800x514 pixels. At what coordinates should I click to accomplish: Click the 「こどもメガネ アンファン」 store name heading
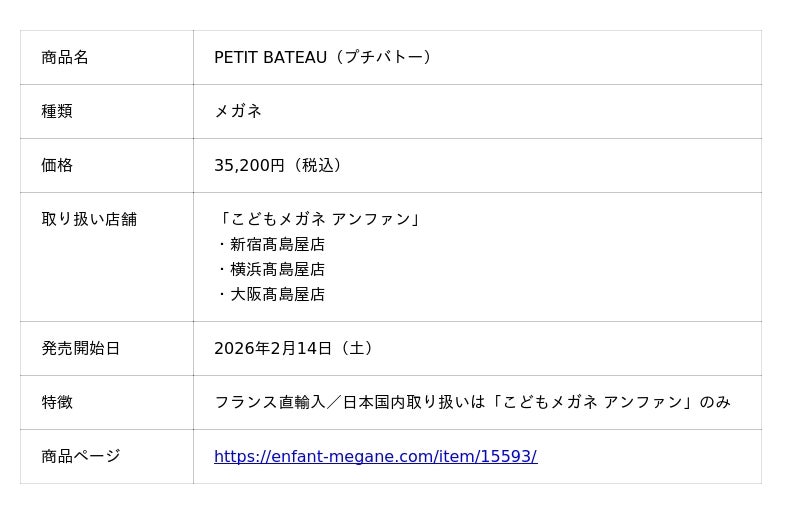pyautogui.click(x=320, y=220)
